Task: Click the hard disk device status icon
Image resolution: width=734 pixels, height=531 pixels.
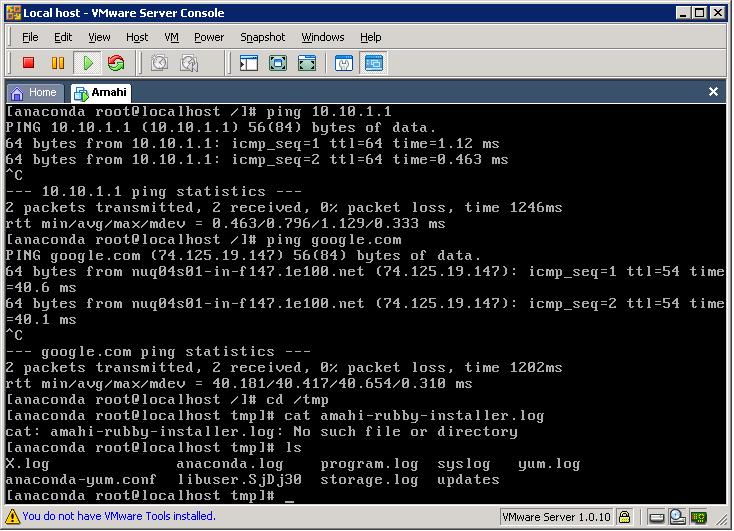Action: pyautogui.click(x=656, y=517)
